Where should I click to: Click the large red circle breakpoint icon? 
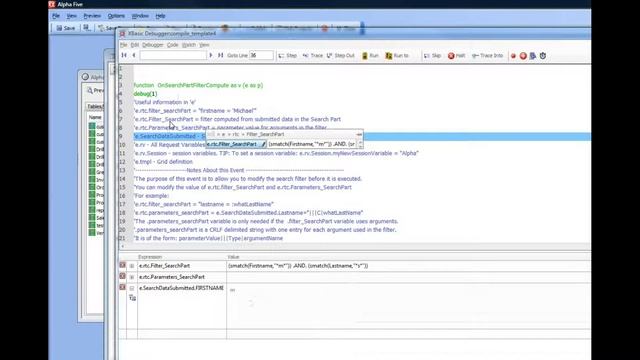pyautogui.click(x=523, y=56)
